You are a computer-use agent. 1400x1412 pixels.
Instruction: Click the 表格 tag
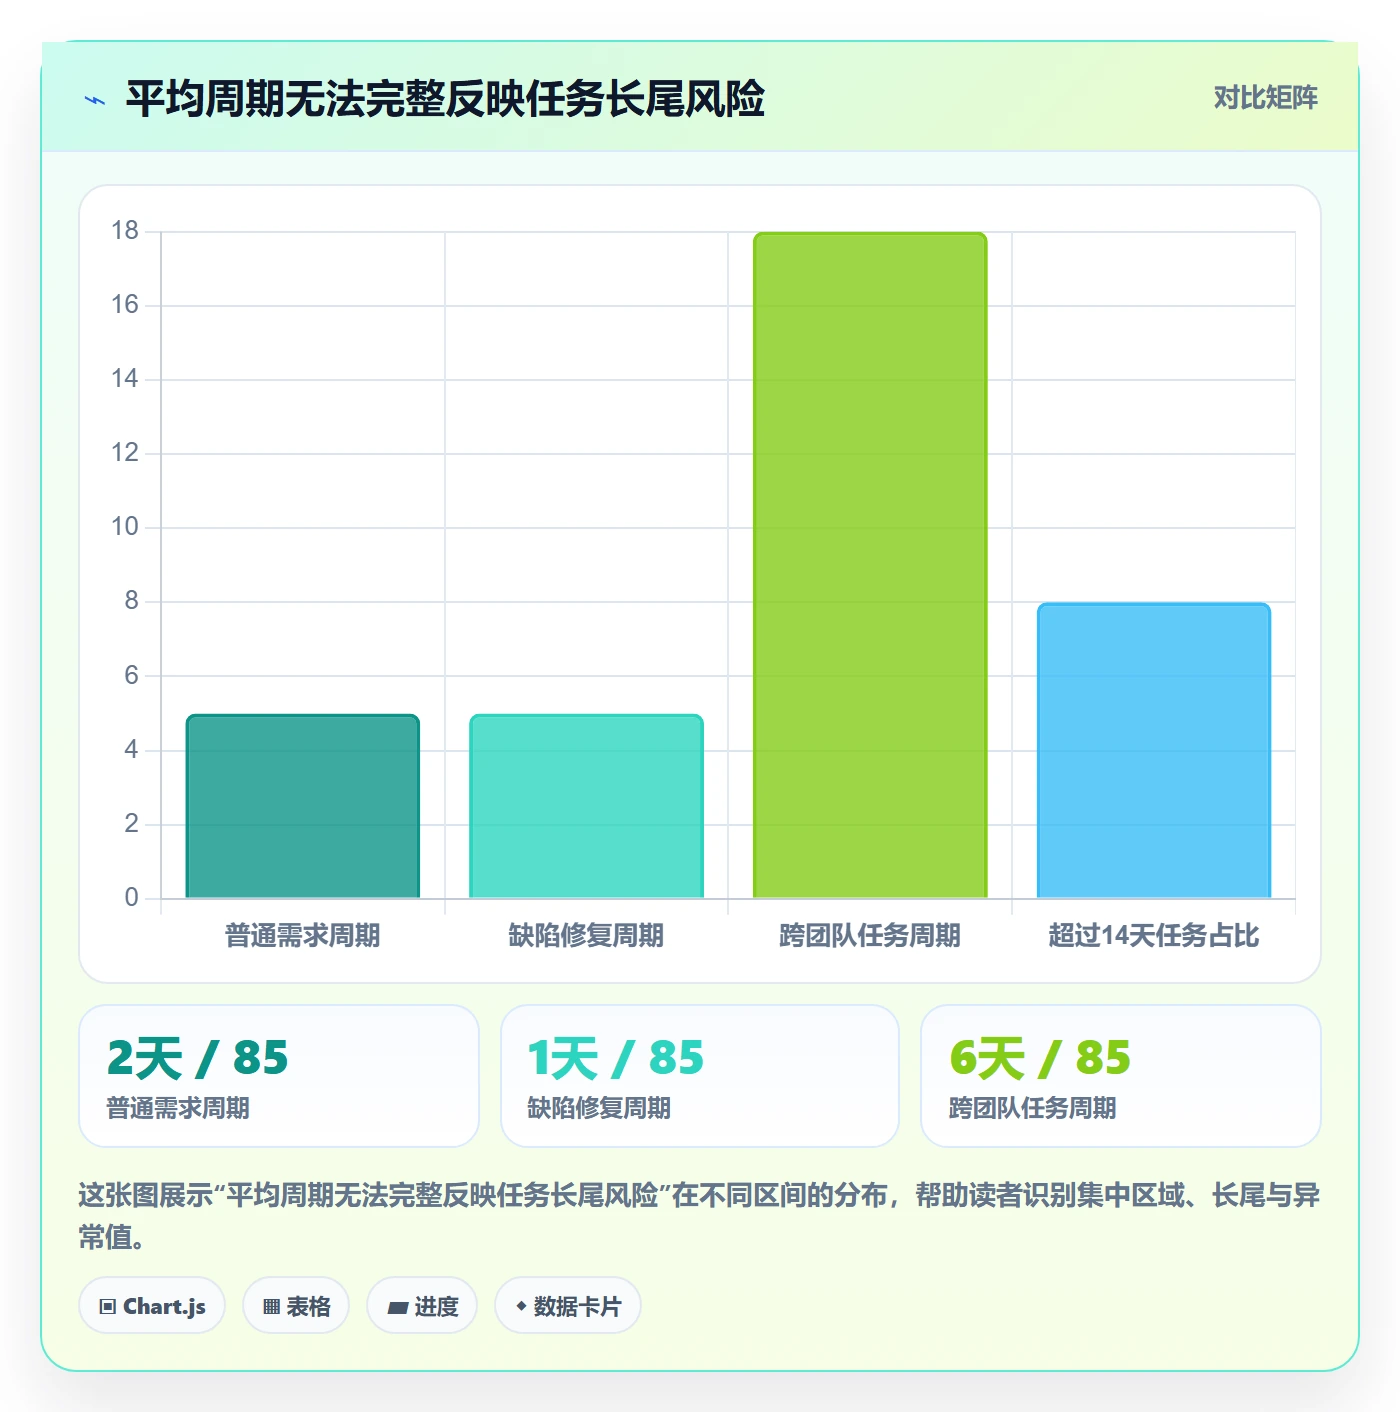[x=296, y=1305]
